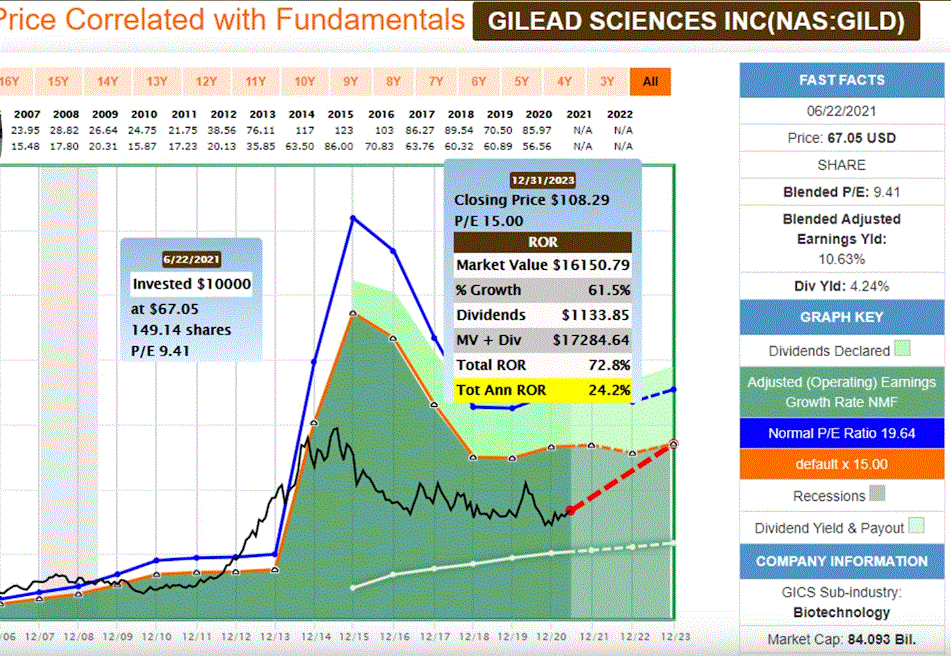Click the GRAPH KEY header

[x=842, y=317]
